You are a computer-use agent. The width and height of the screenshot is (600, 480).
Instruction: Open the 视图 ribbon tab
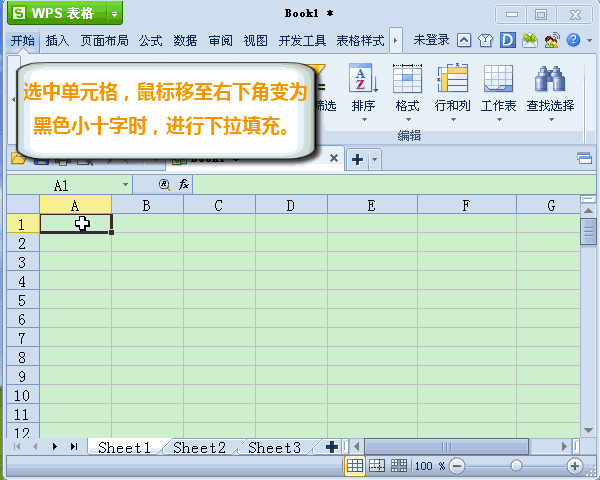[x=255, y=40]
